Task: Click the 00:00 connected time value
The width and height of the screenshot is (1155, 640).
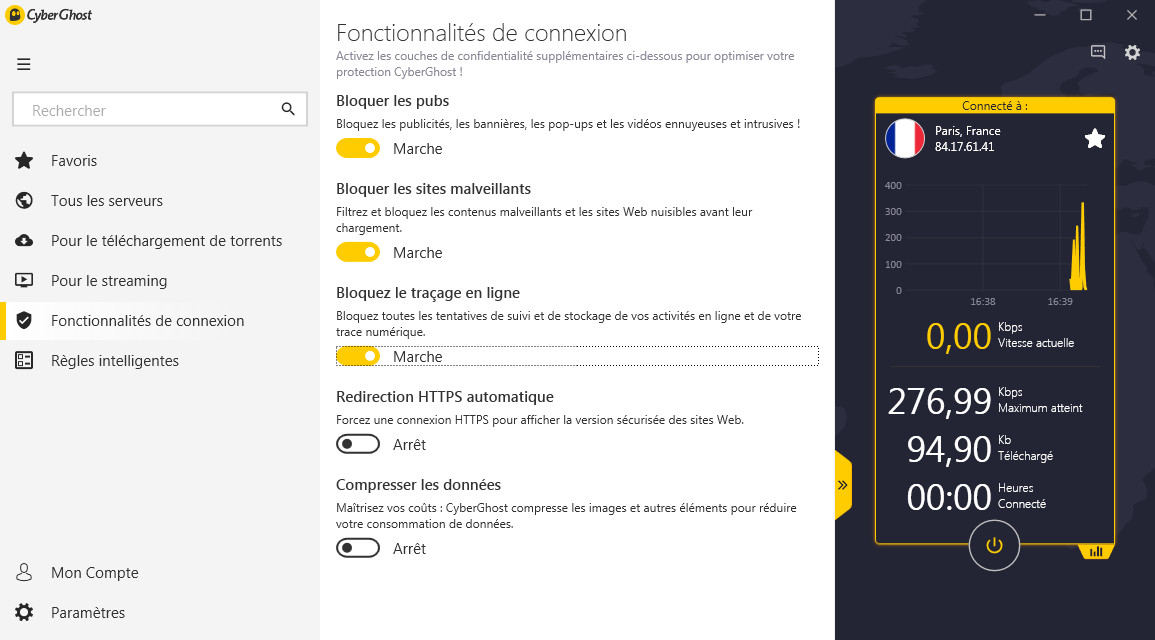Action: point(949,497)
